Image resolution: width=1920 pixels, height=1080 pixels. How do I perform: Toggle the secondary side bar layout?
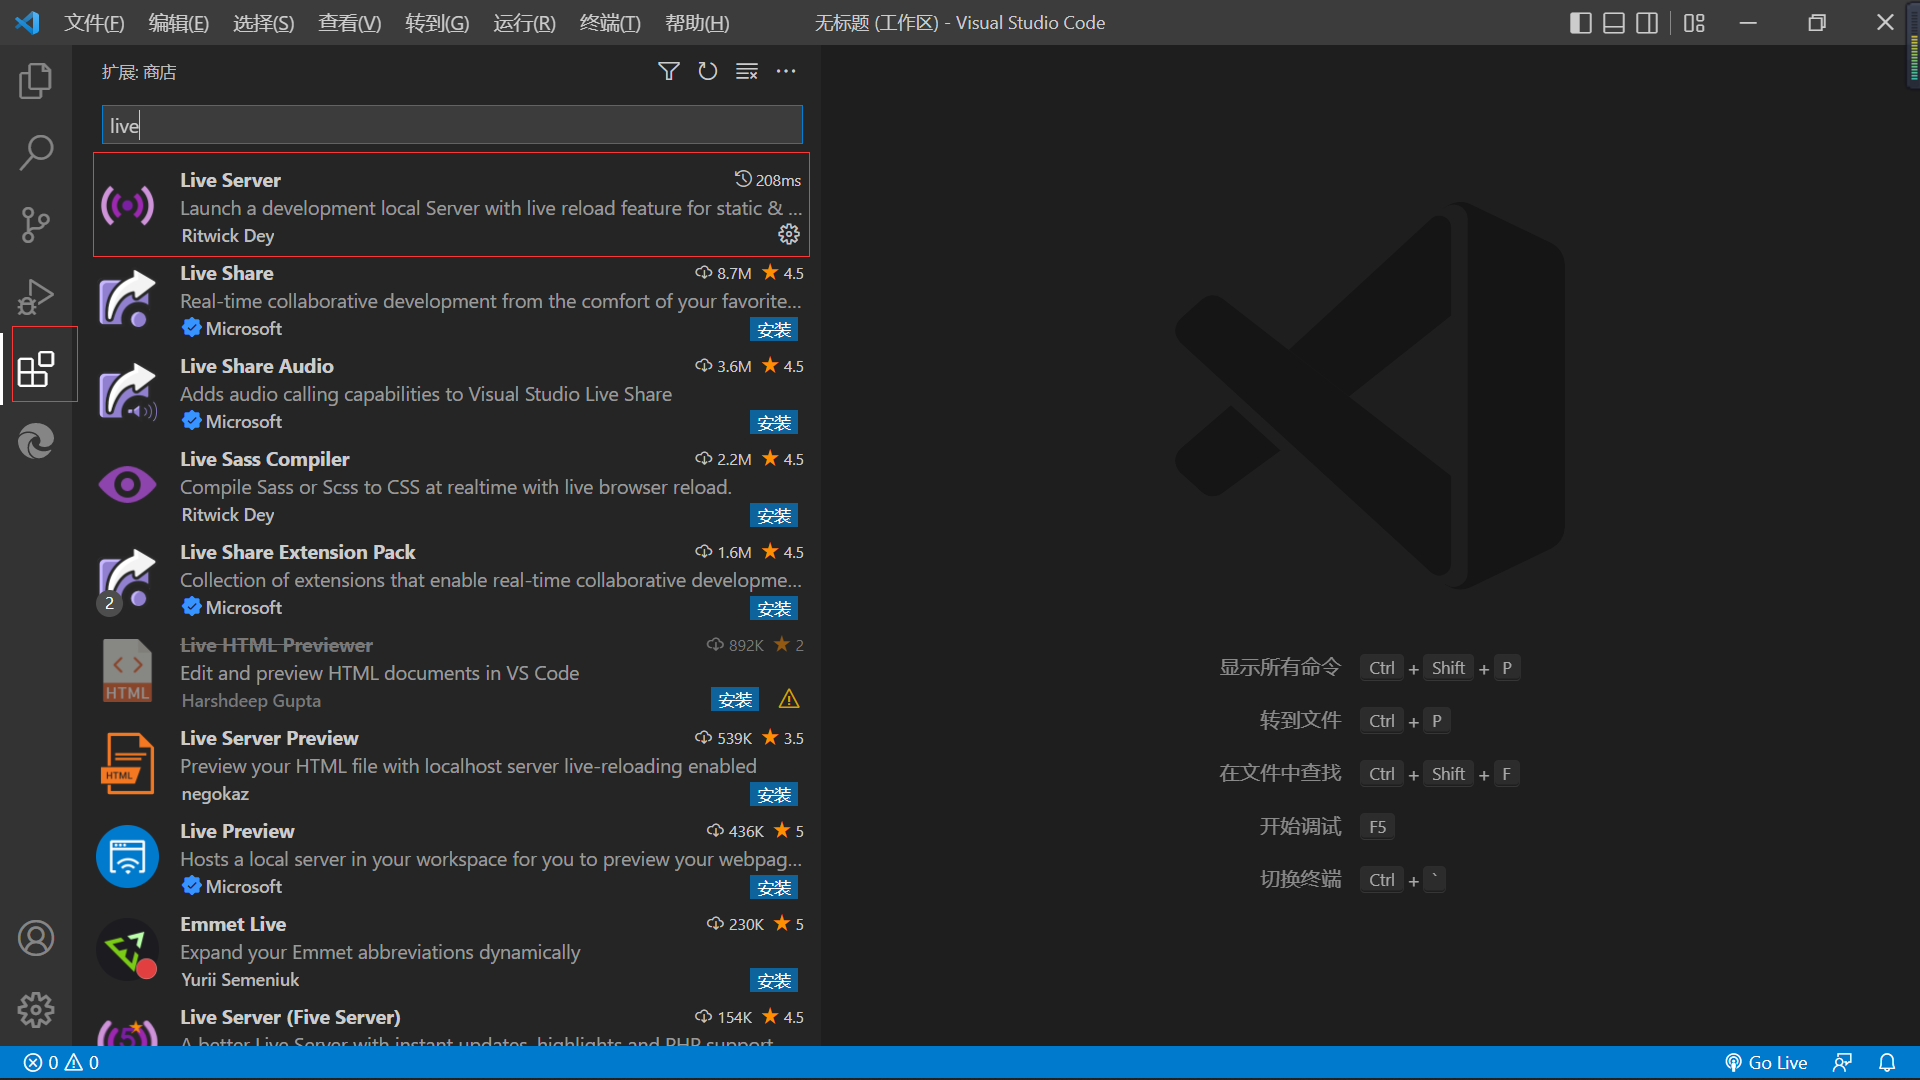1647,23
